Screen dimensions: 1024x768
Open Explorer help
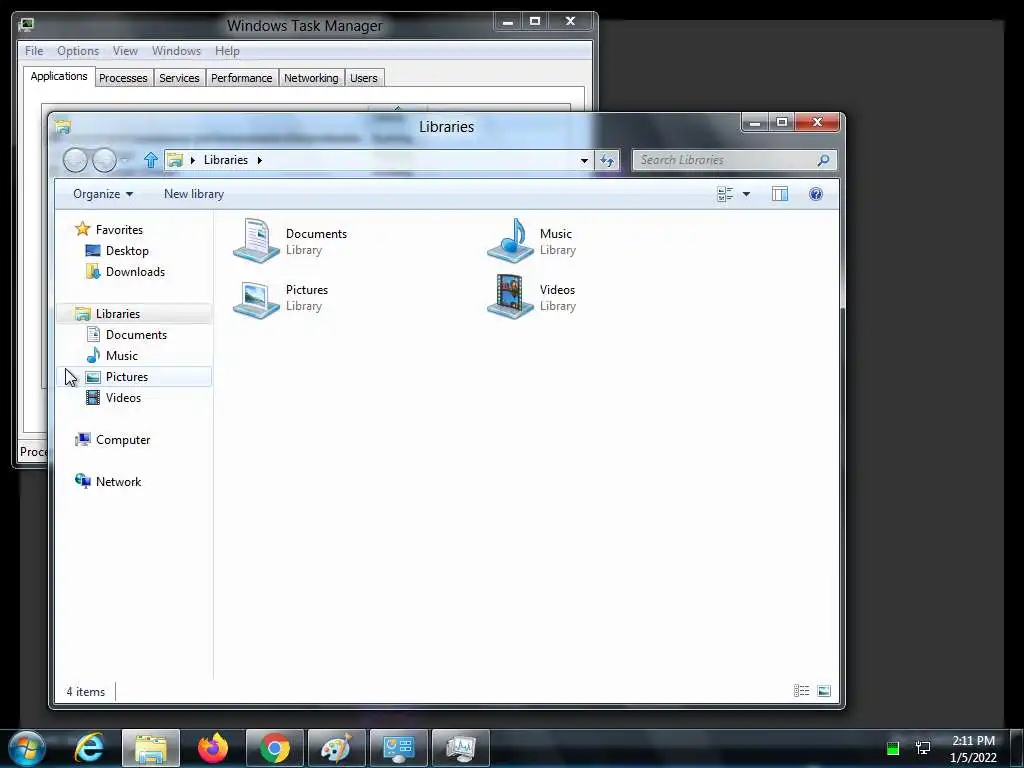(x=816, y=194)
